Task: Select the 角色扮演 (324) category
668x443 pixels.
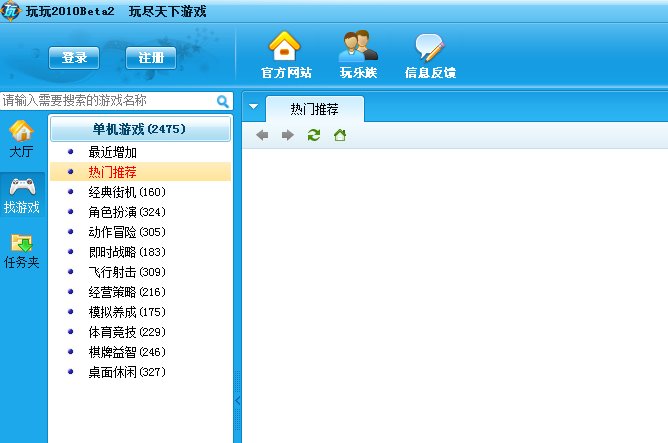Action: pos(126,212)
